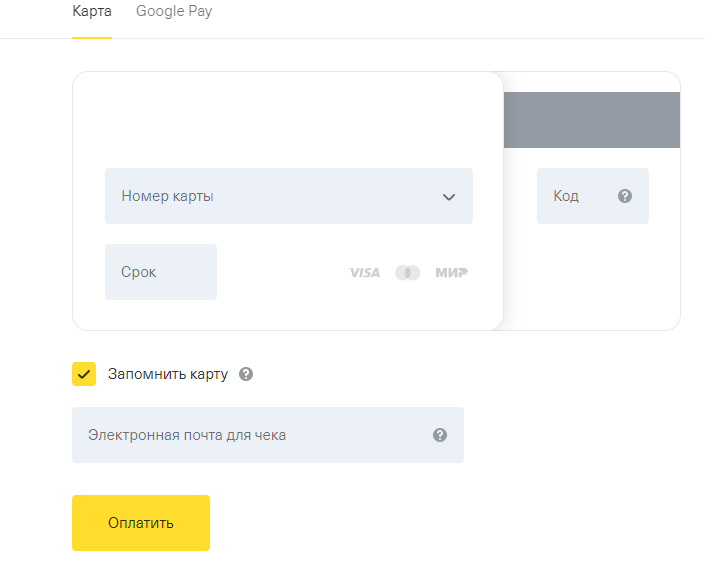Toggle the Запомнить карту checkbox

pos(84,374)
